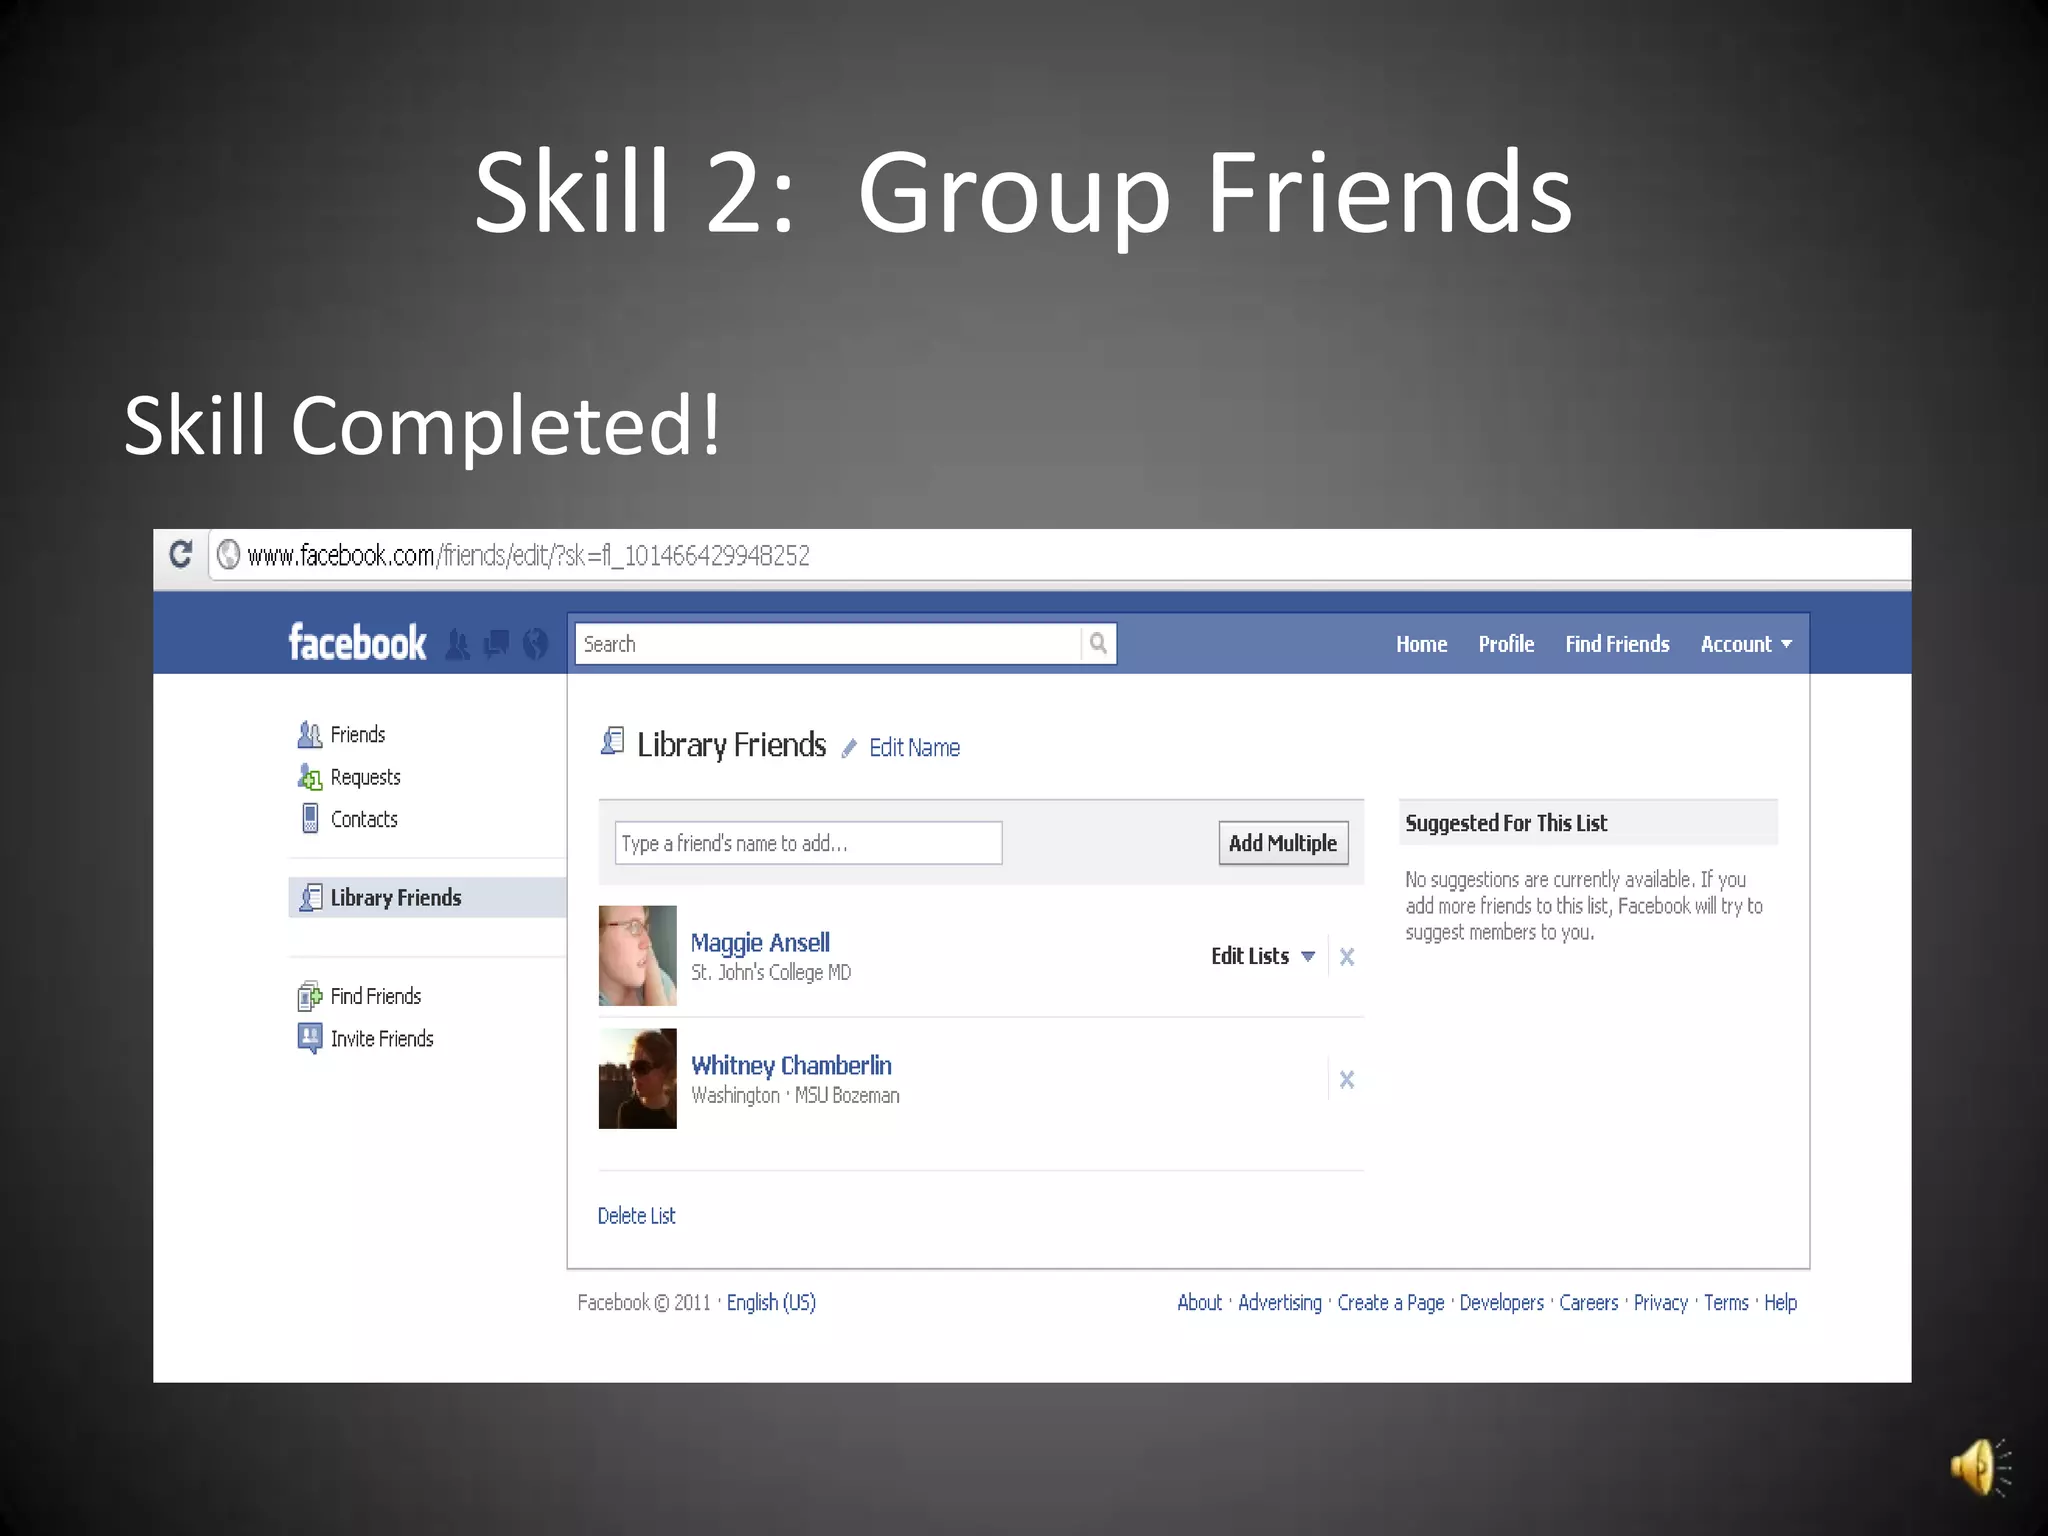
Task: Open Find Friends in the top navigation
Action: coord(1617,644)
